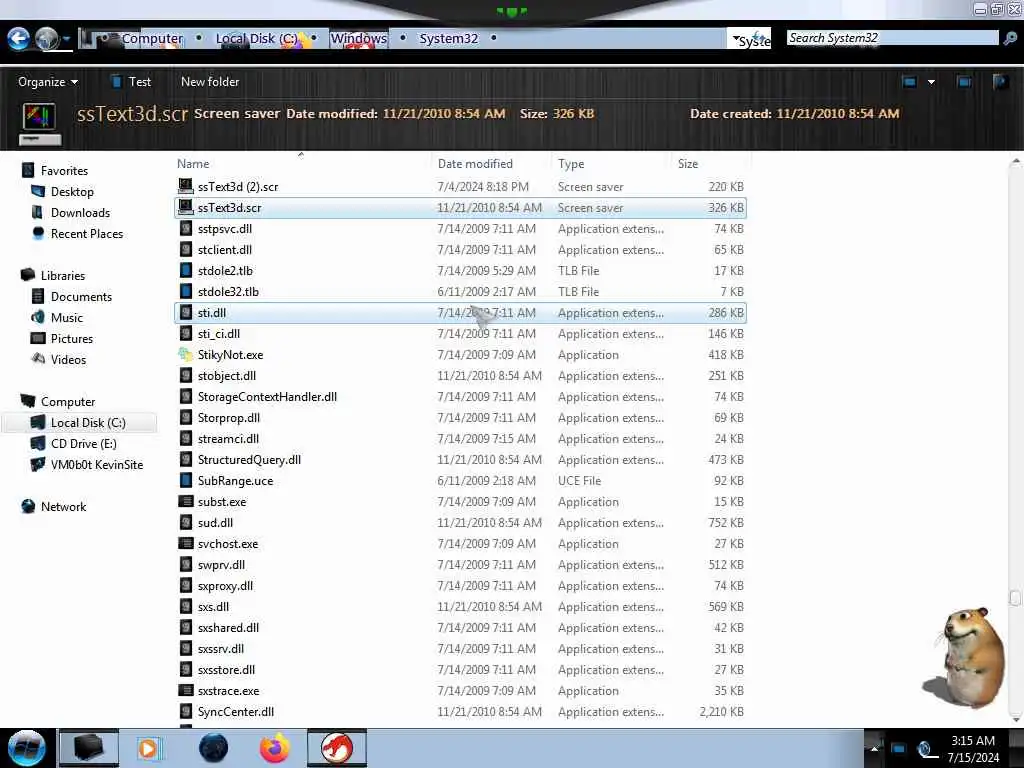Open Firefox from the taskbar
1024x768 pixels.
coord(275,748)
